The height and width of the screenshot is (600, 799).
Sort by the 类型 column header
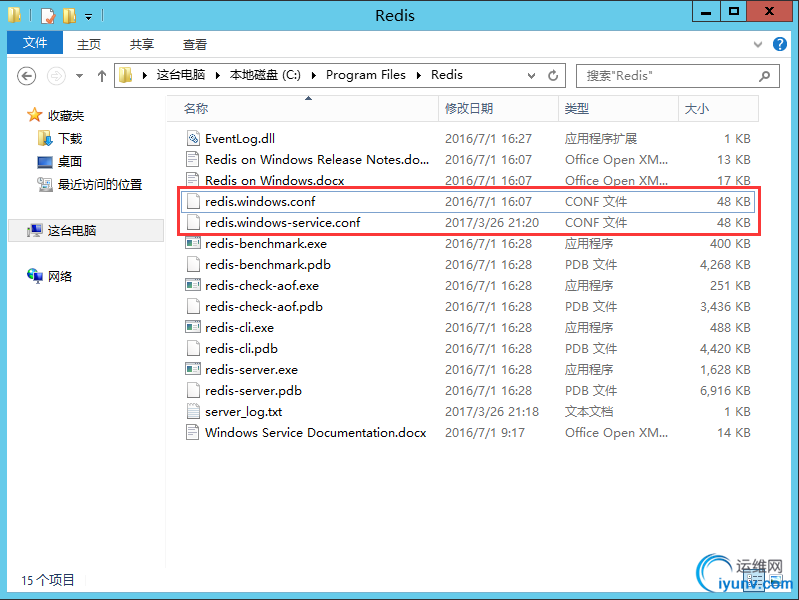click(x=618, y=109)
